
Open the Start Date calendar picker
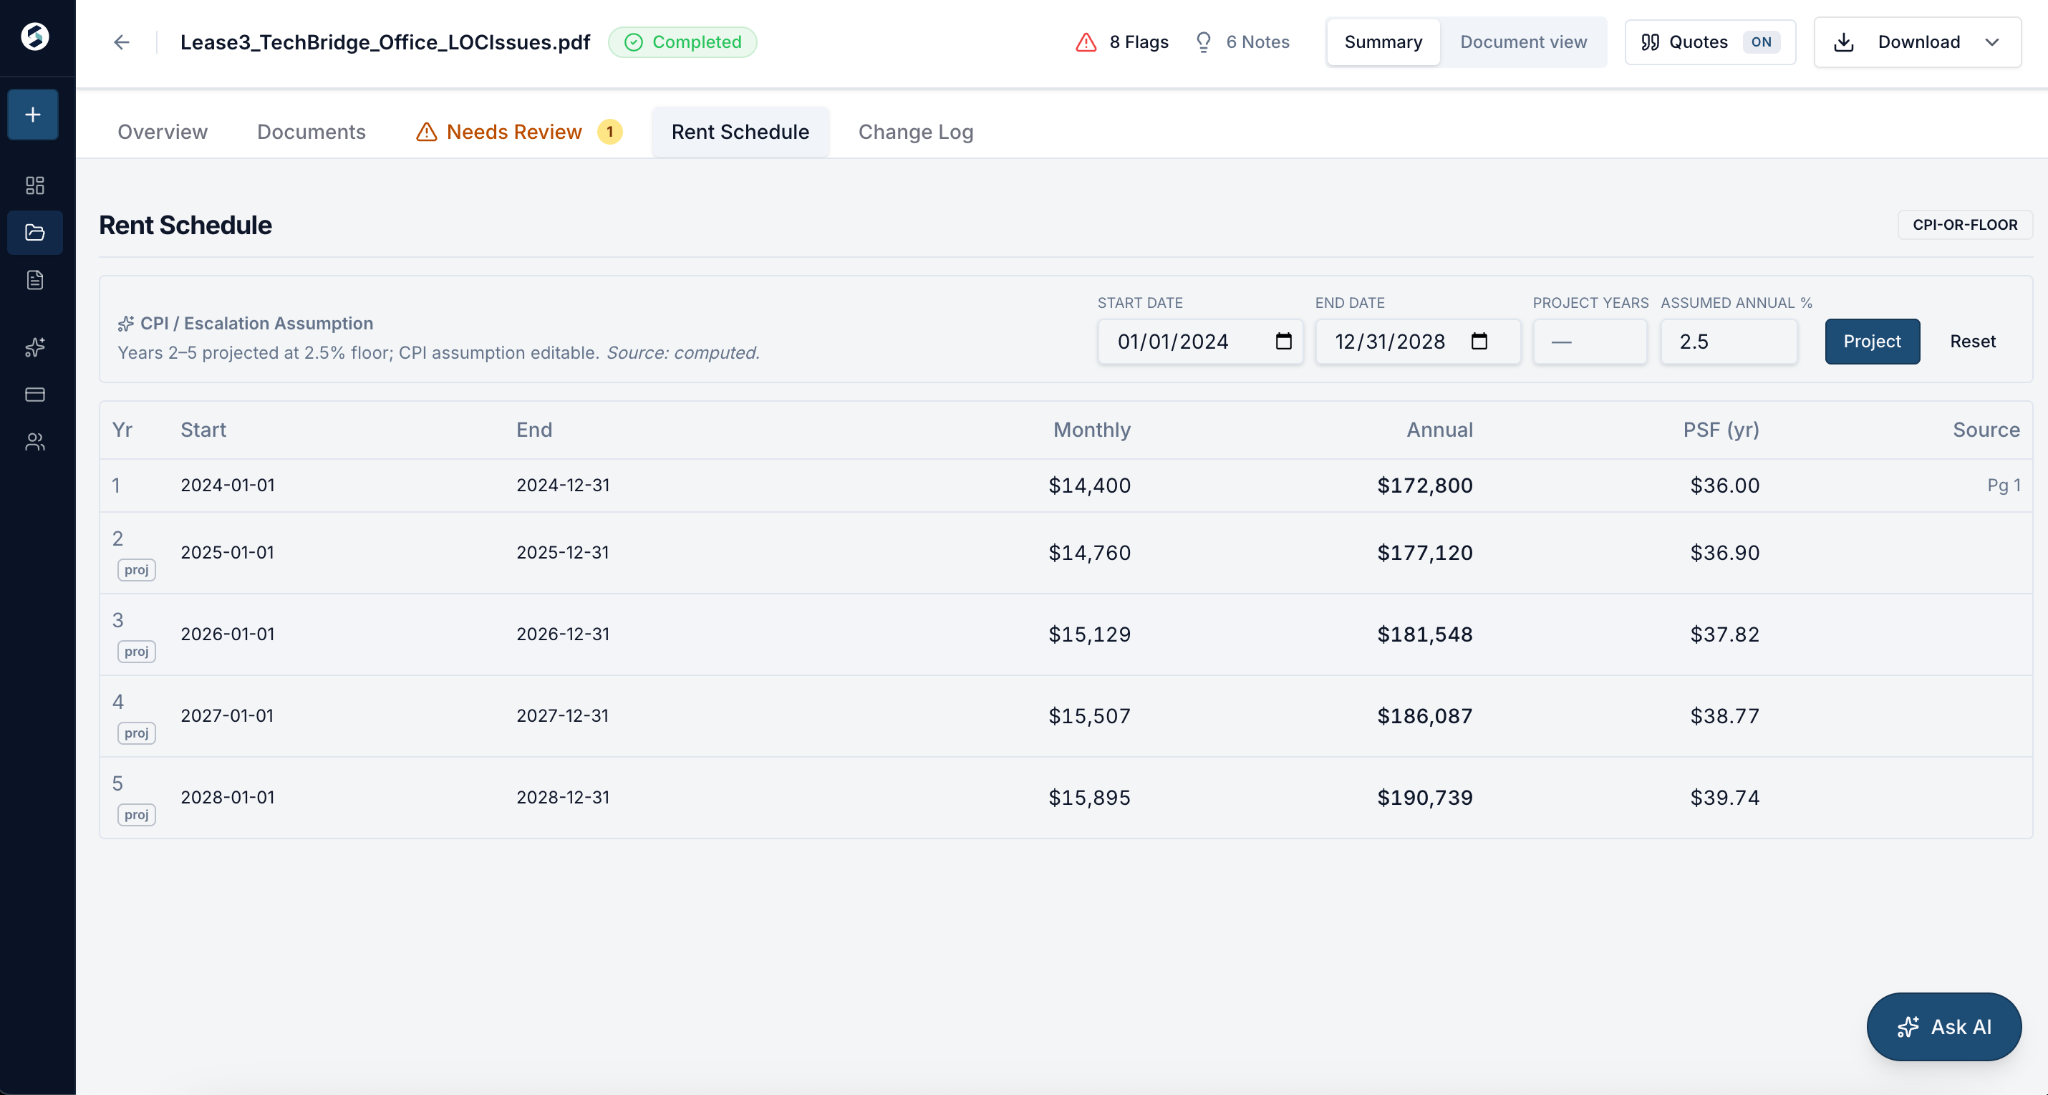pos(1284,342)
